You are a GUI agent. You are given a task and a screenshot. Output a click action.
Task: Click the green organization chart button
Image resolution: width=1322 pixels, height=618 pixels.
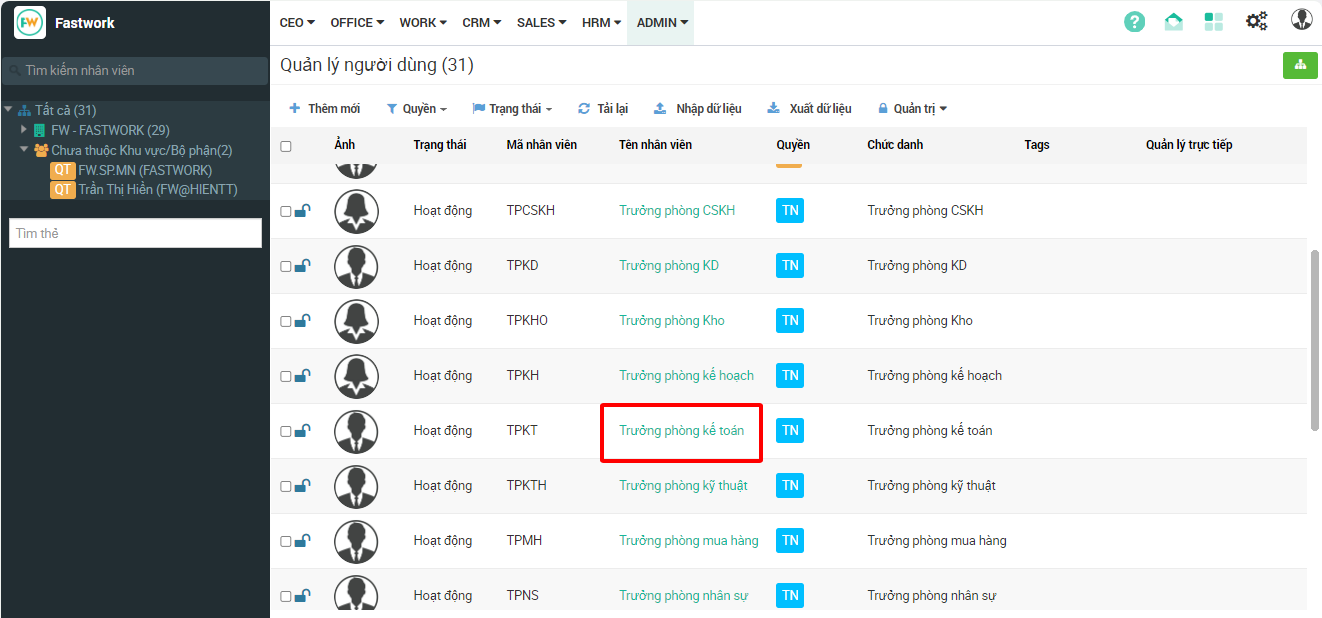1300,65
